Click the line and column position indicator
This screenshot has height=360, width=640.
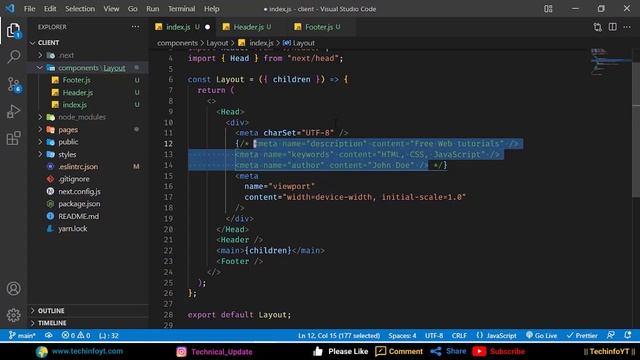coord(339,336)
